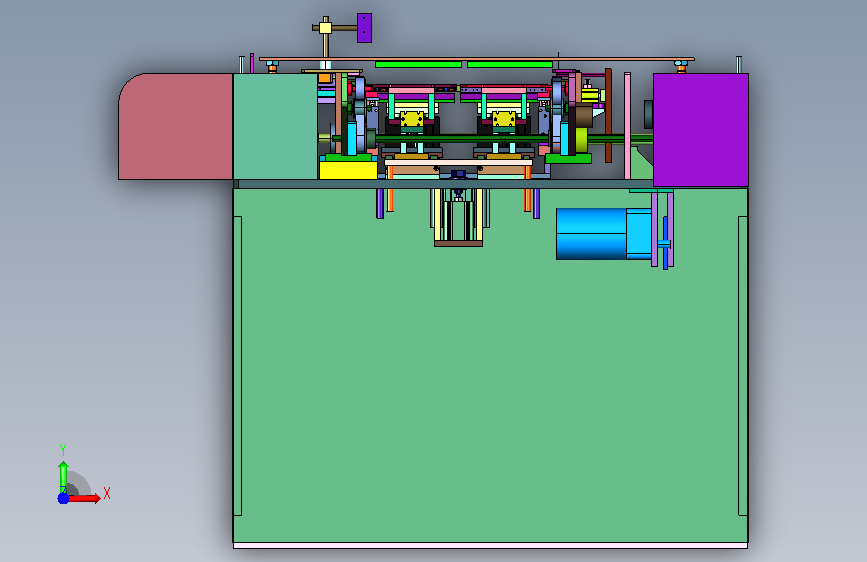The width and height of the screenshot is (867, 562).
Task: Select the small purple weight at top
Action: point(364,28)
